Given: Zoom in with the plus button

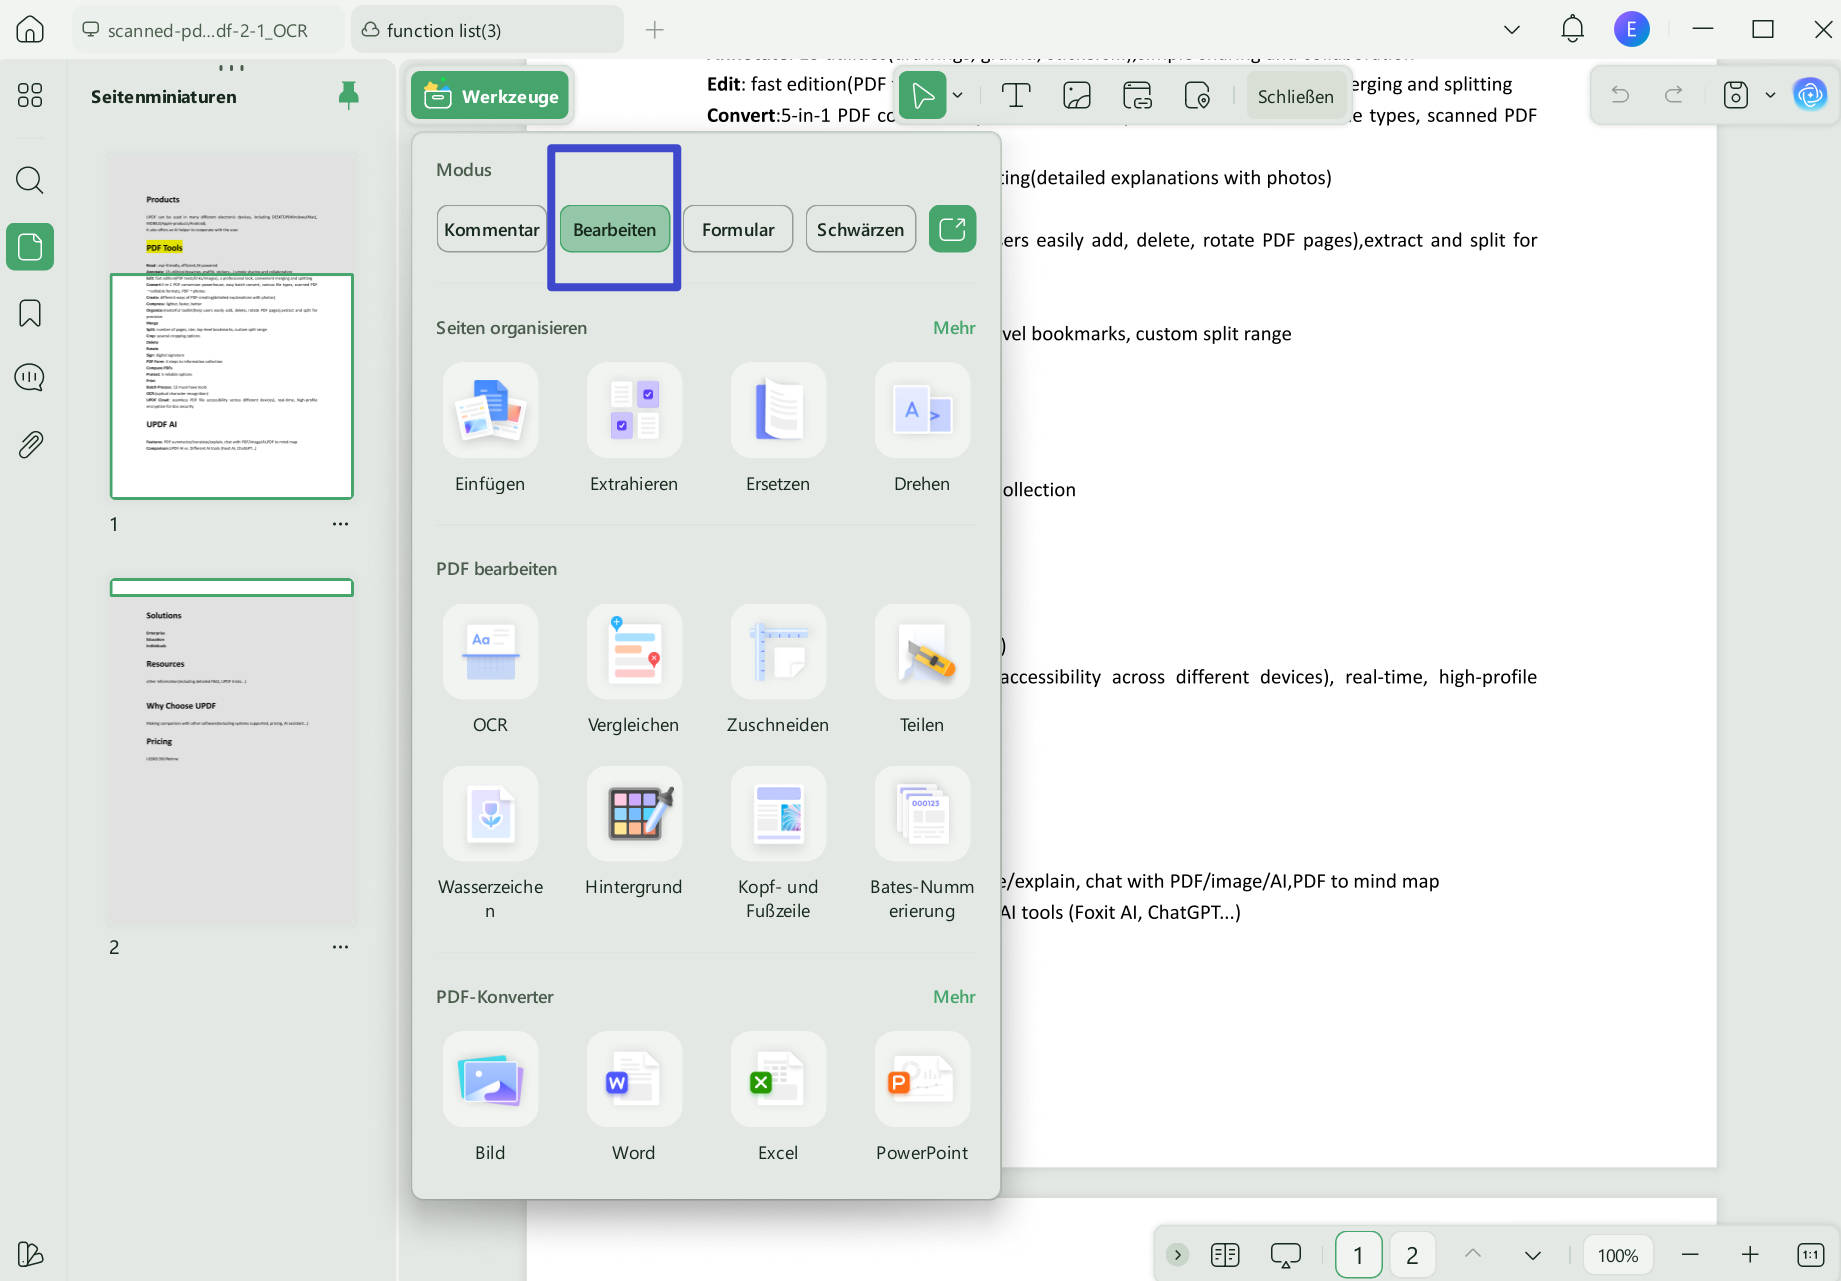Looking at the screenshot, I should coord(1750,1254).
